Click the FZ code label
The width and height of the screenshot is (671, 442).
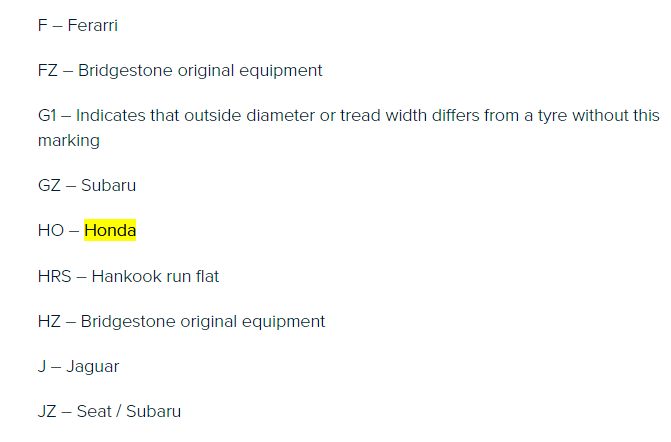click(x=48, y=71)
